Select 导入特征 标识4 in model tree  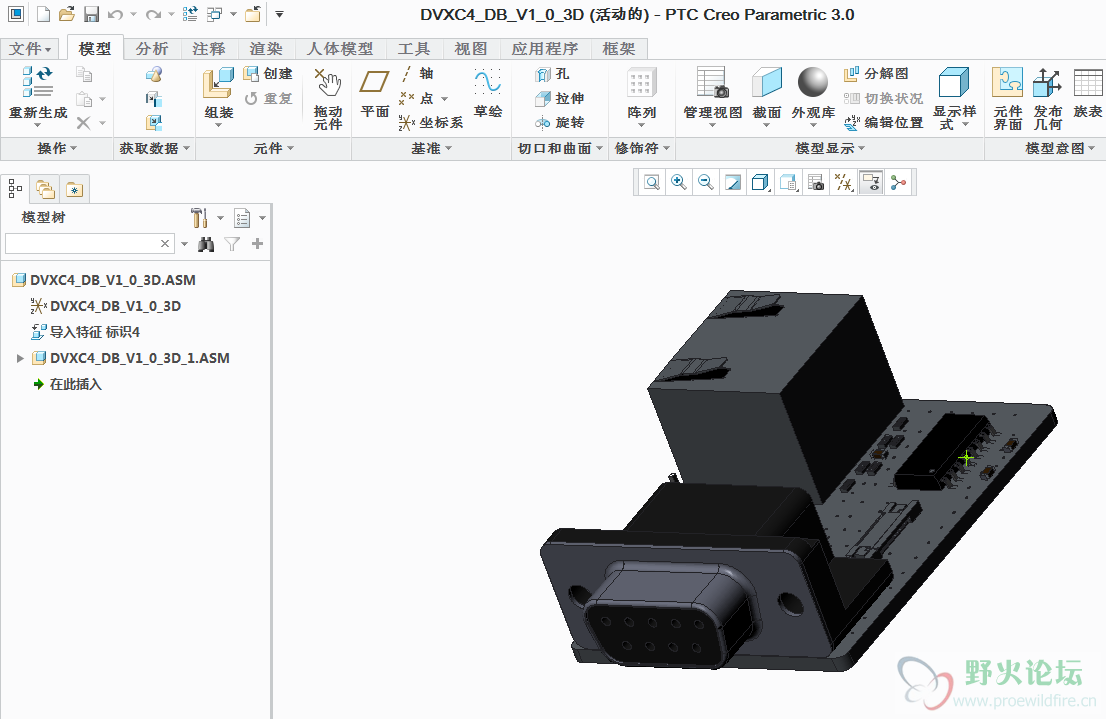[x=86, y=332]
